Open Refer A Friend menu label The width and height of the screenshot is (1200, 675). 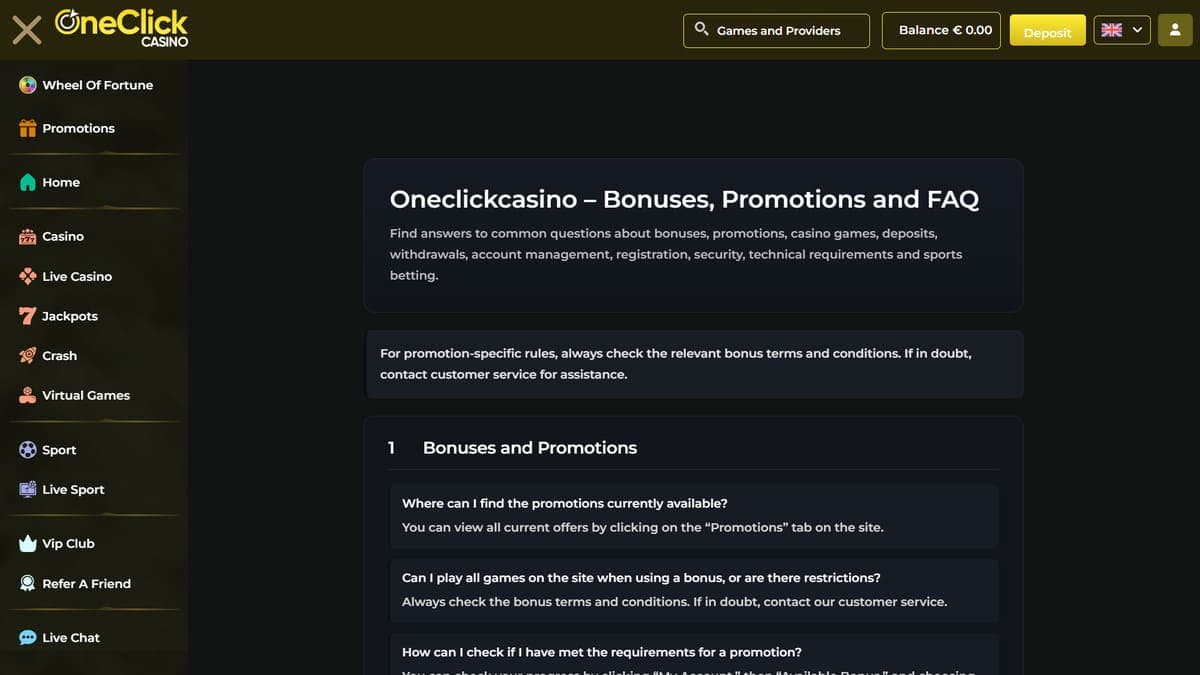tap(86, 583)
